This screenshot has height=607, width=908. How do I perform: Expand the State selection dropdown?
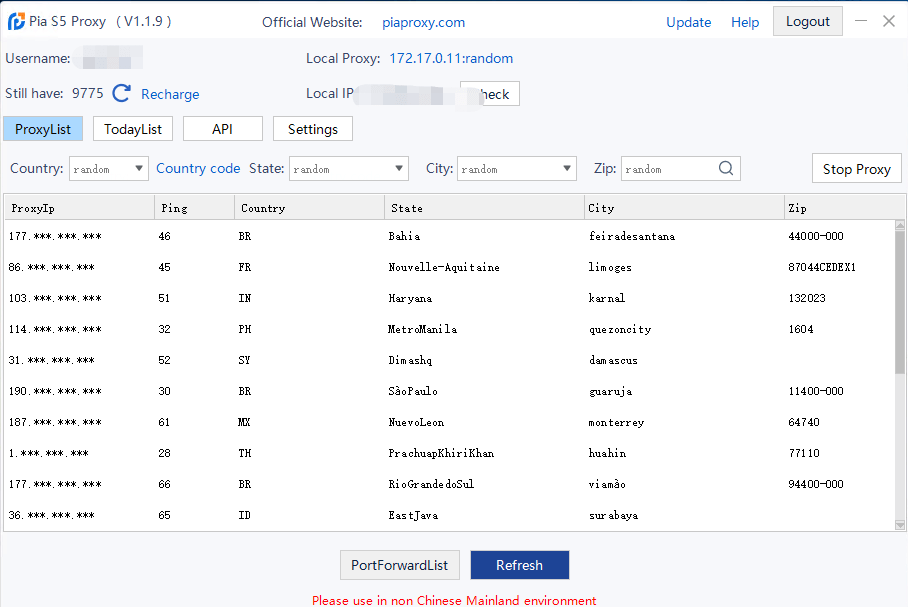tap(347, 168)
